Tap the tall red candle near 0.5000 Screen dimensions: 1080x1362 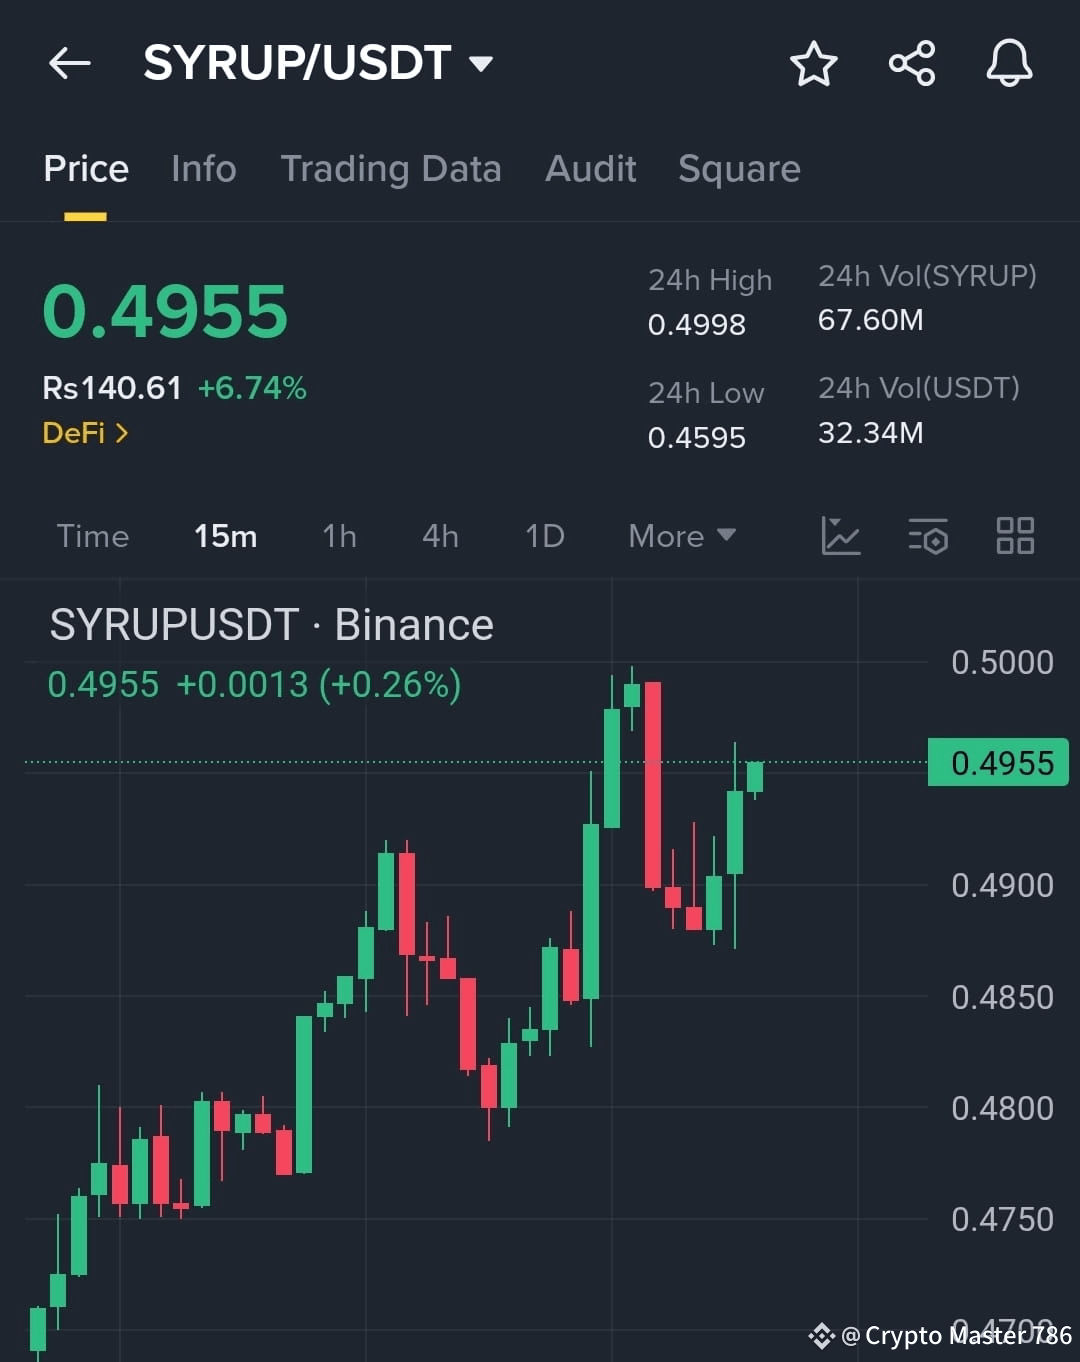653,785
